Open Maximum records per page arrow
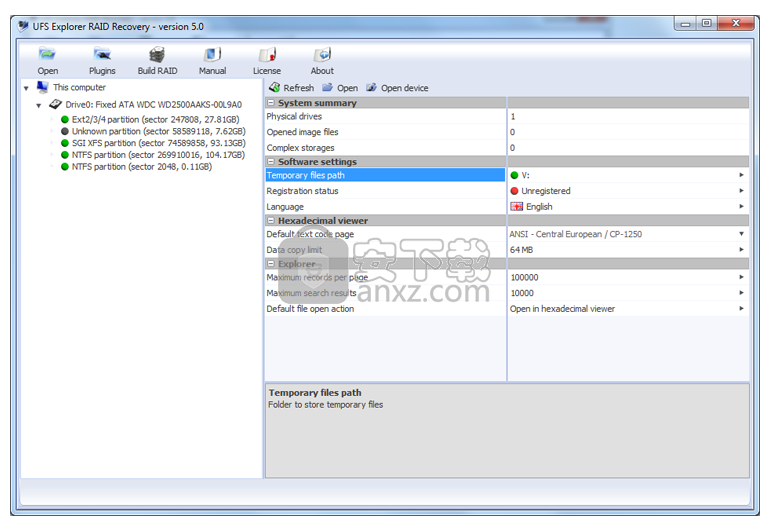Screen dimensions: 772x531 pos(741,278)
